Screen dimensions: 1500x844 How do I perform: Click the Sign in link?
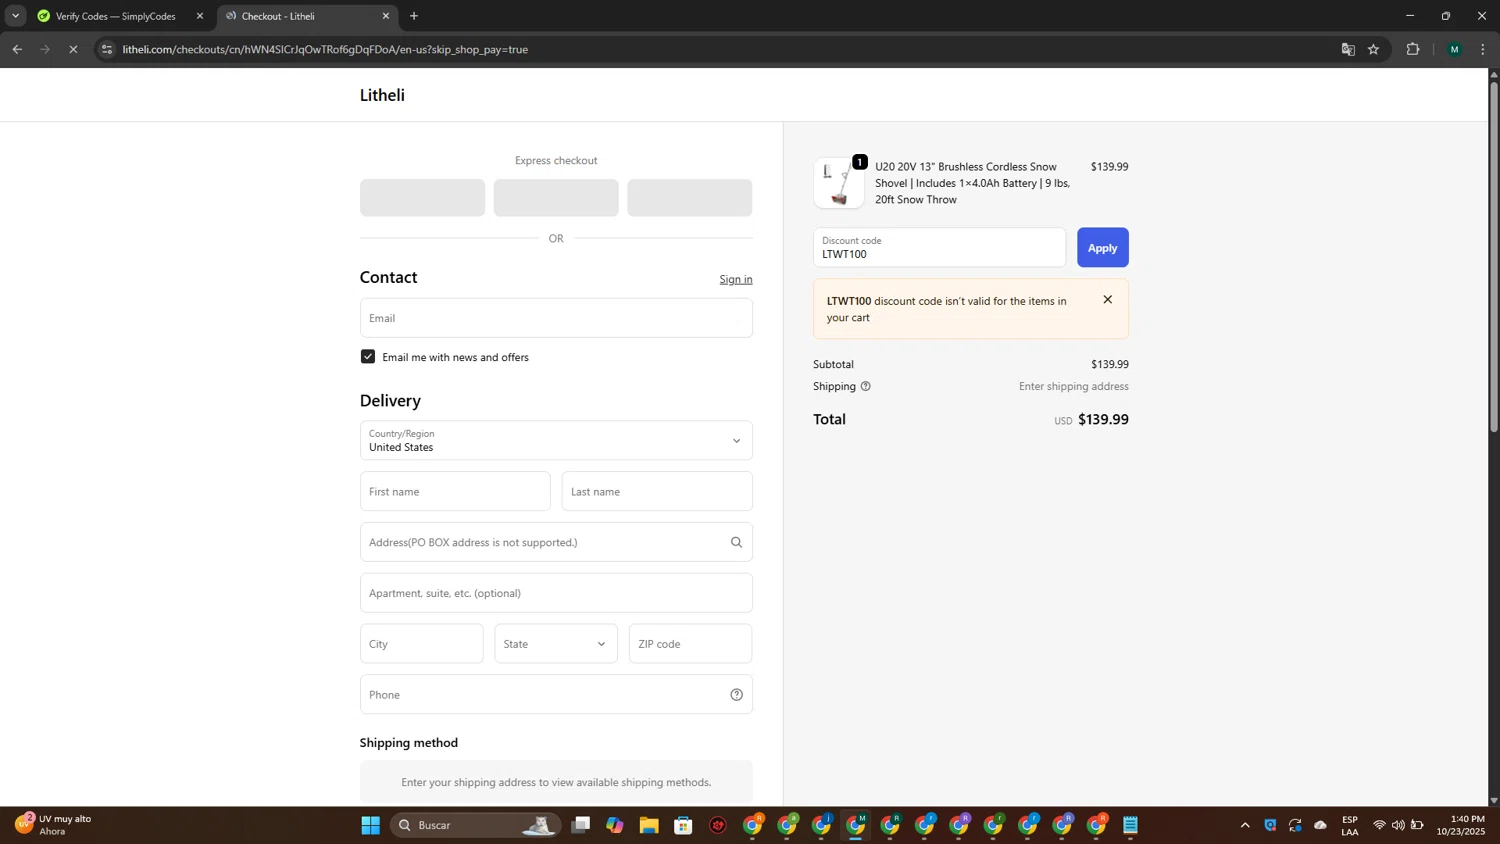click(x=736, y=279)
